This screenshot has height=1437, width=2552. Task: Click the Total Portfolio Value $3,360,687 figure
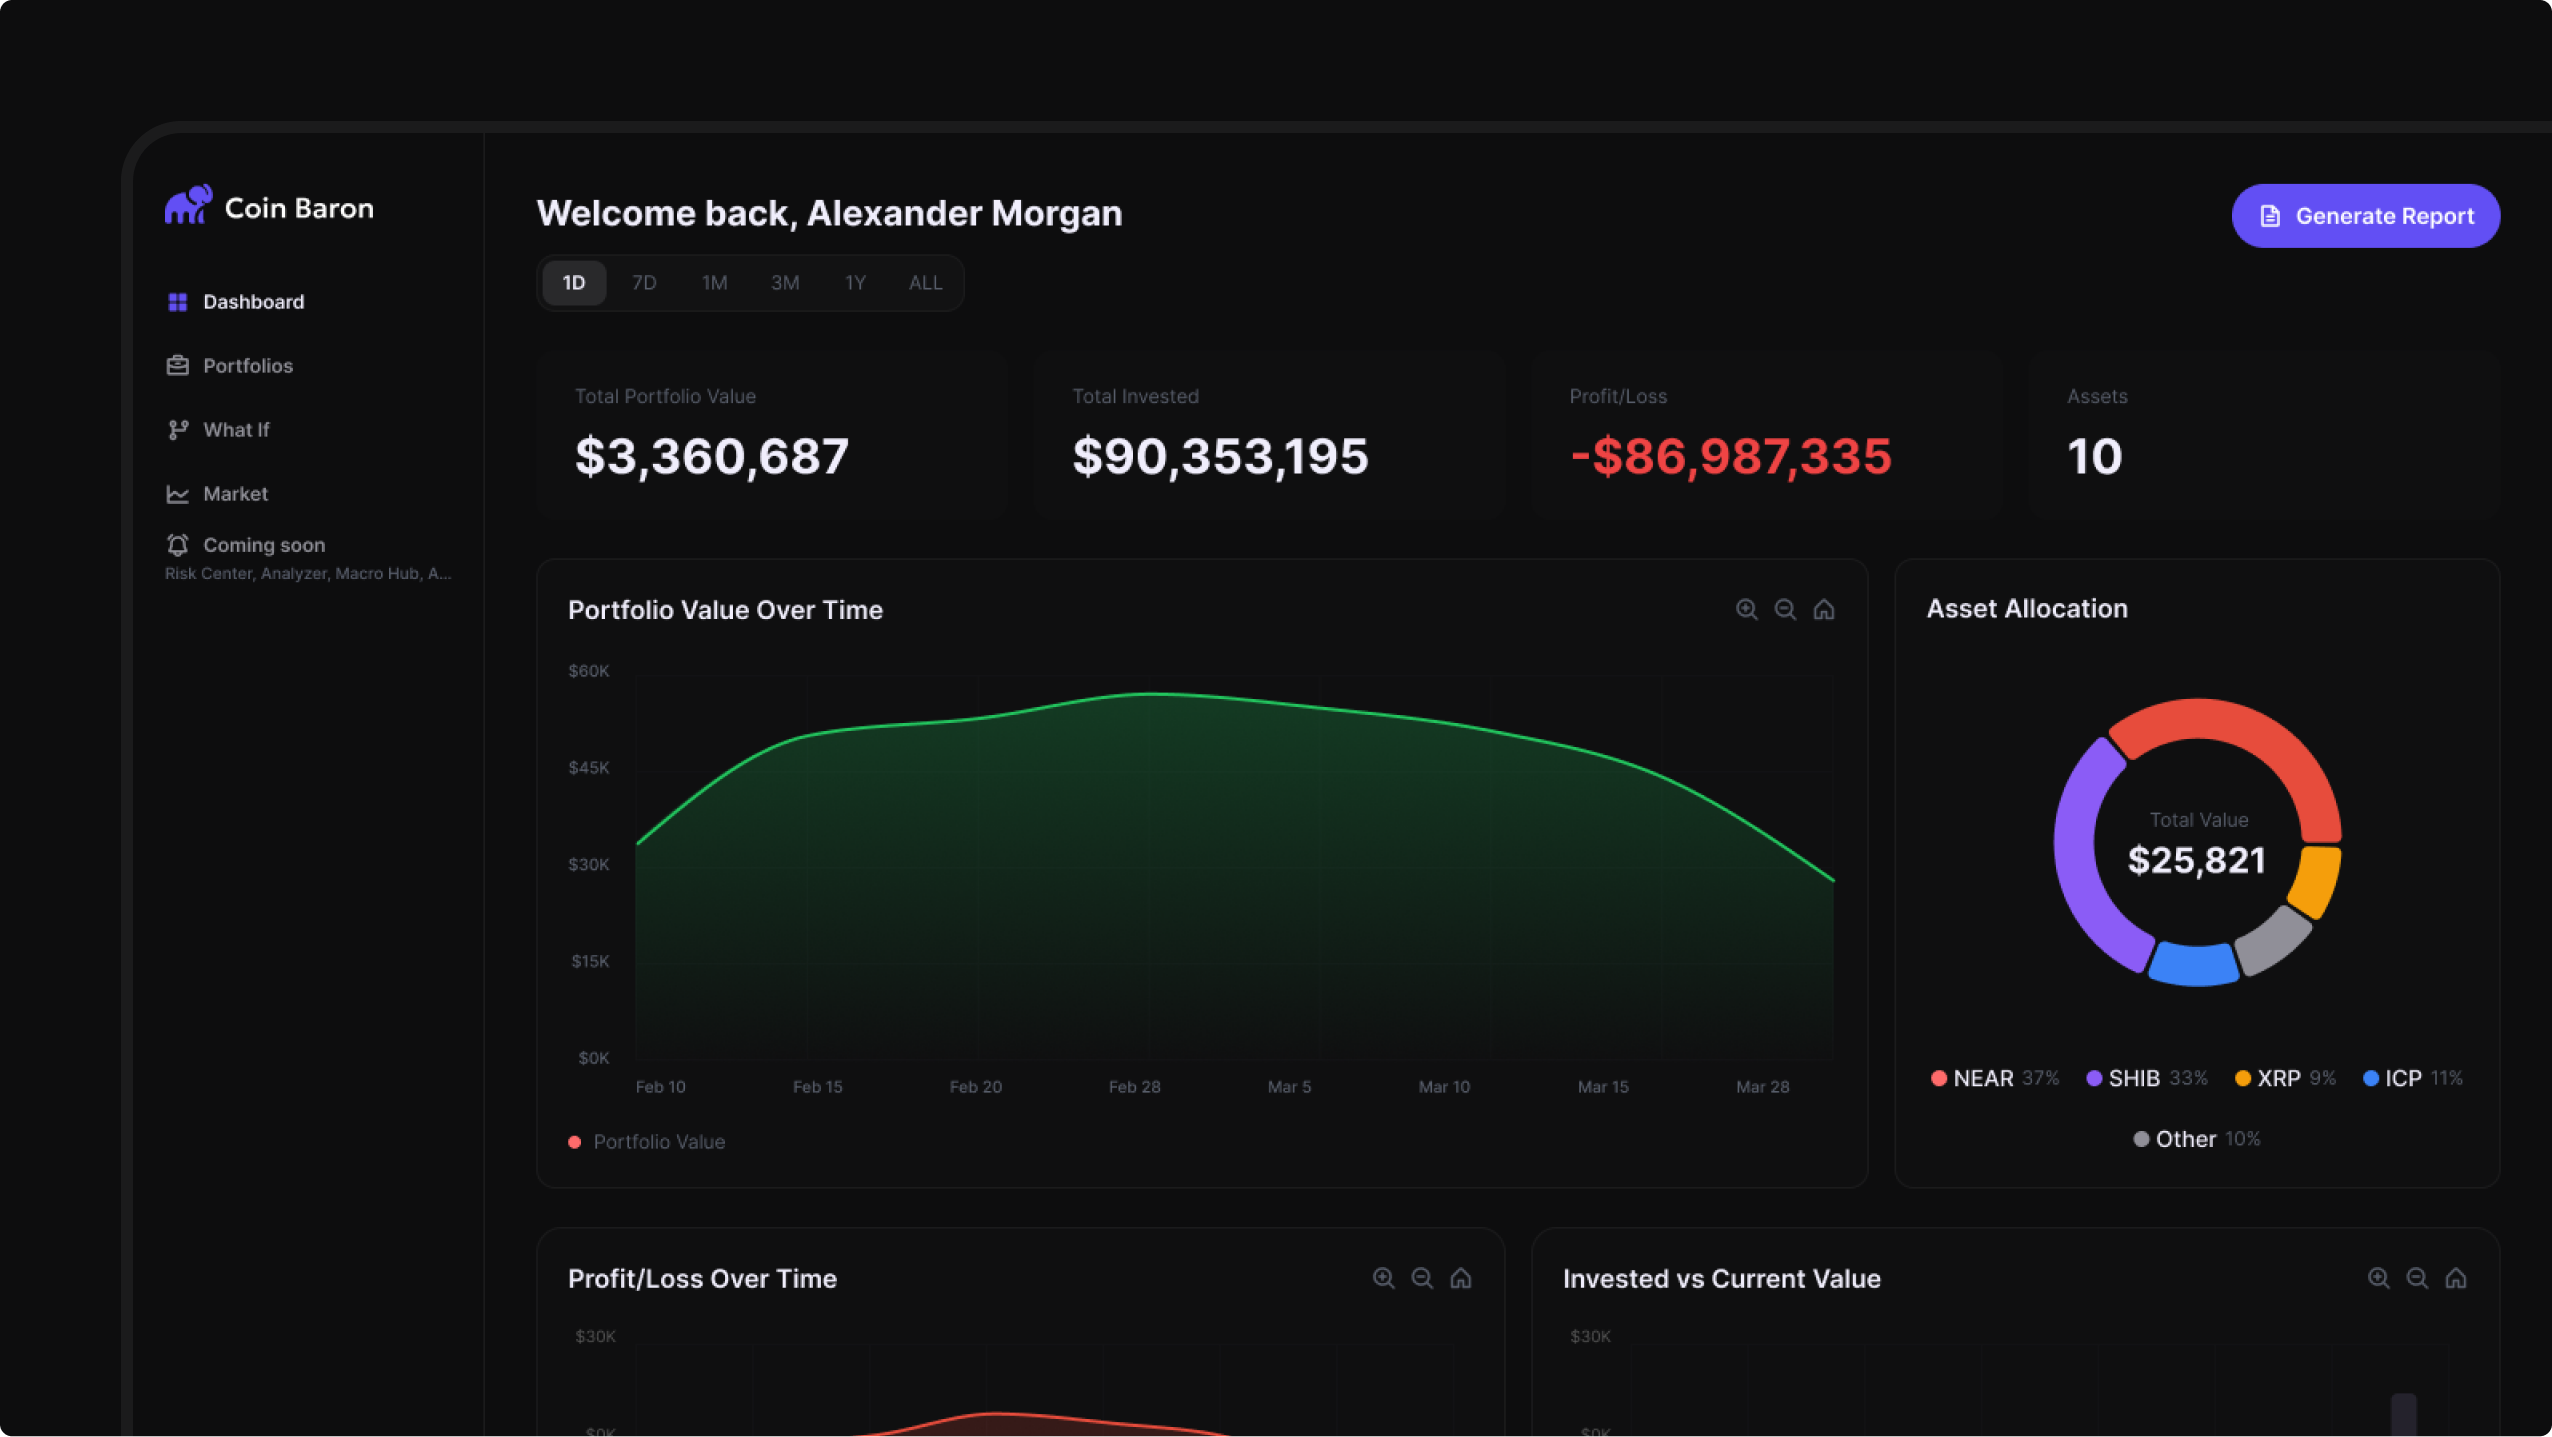click(712, 458)
